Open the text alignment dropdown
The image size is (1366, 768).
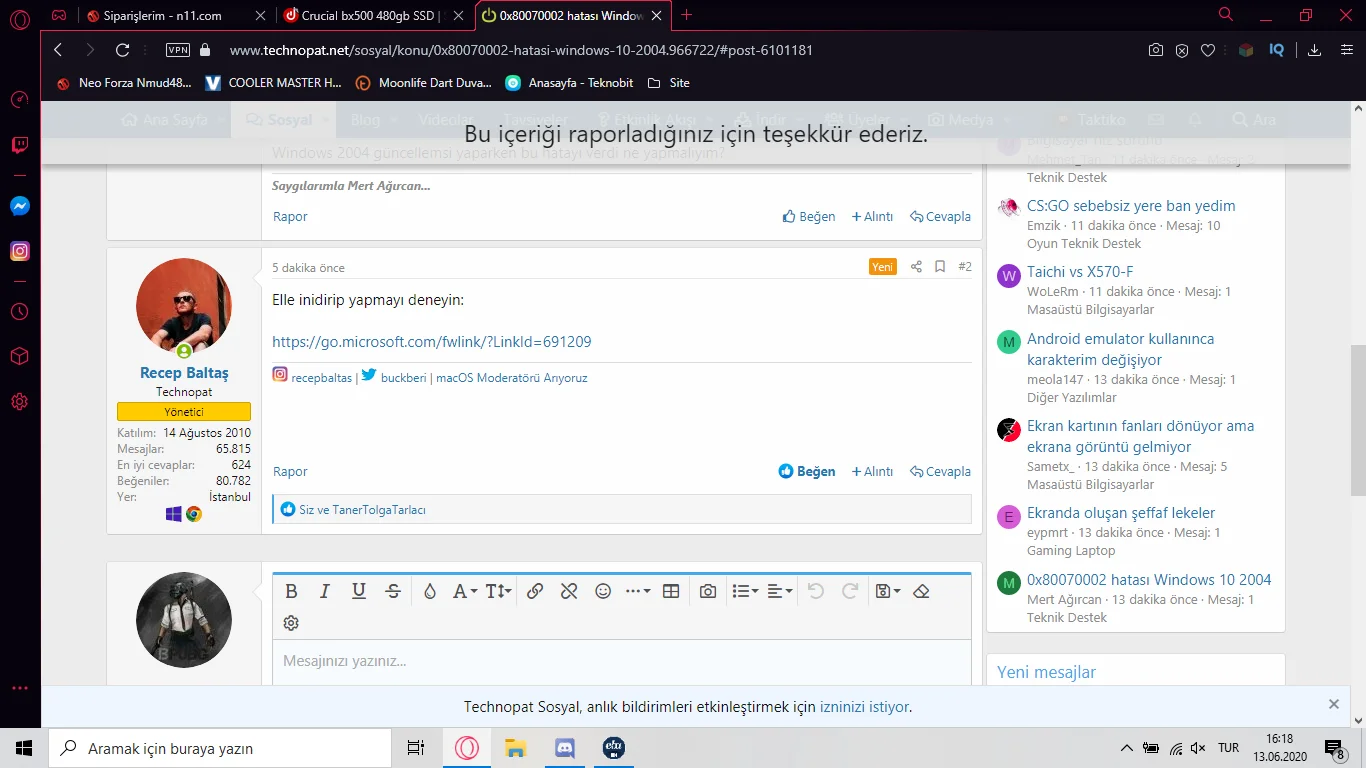tap(779, 591)
